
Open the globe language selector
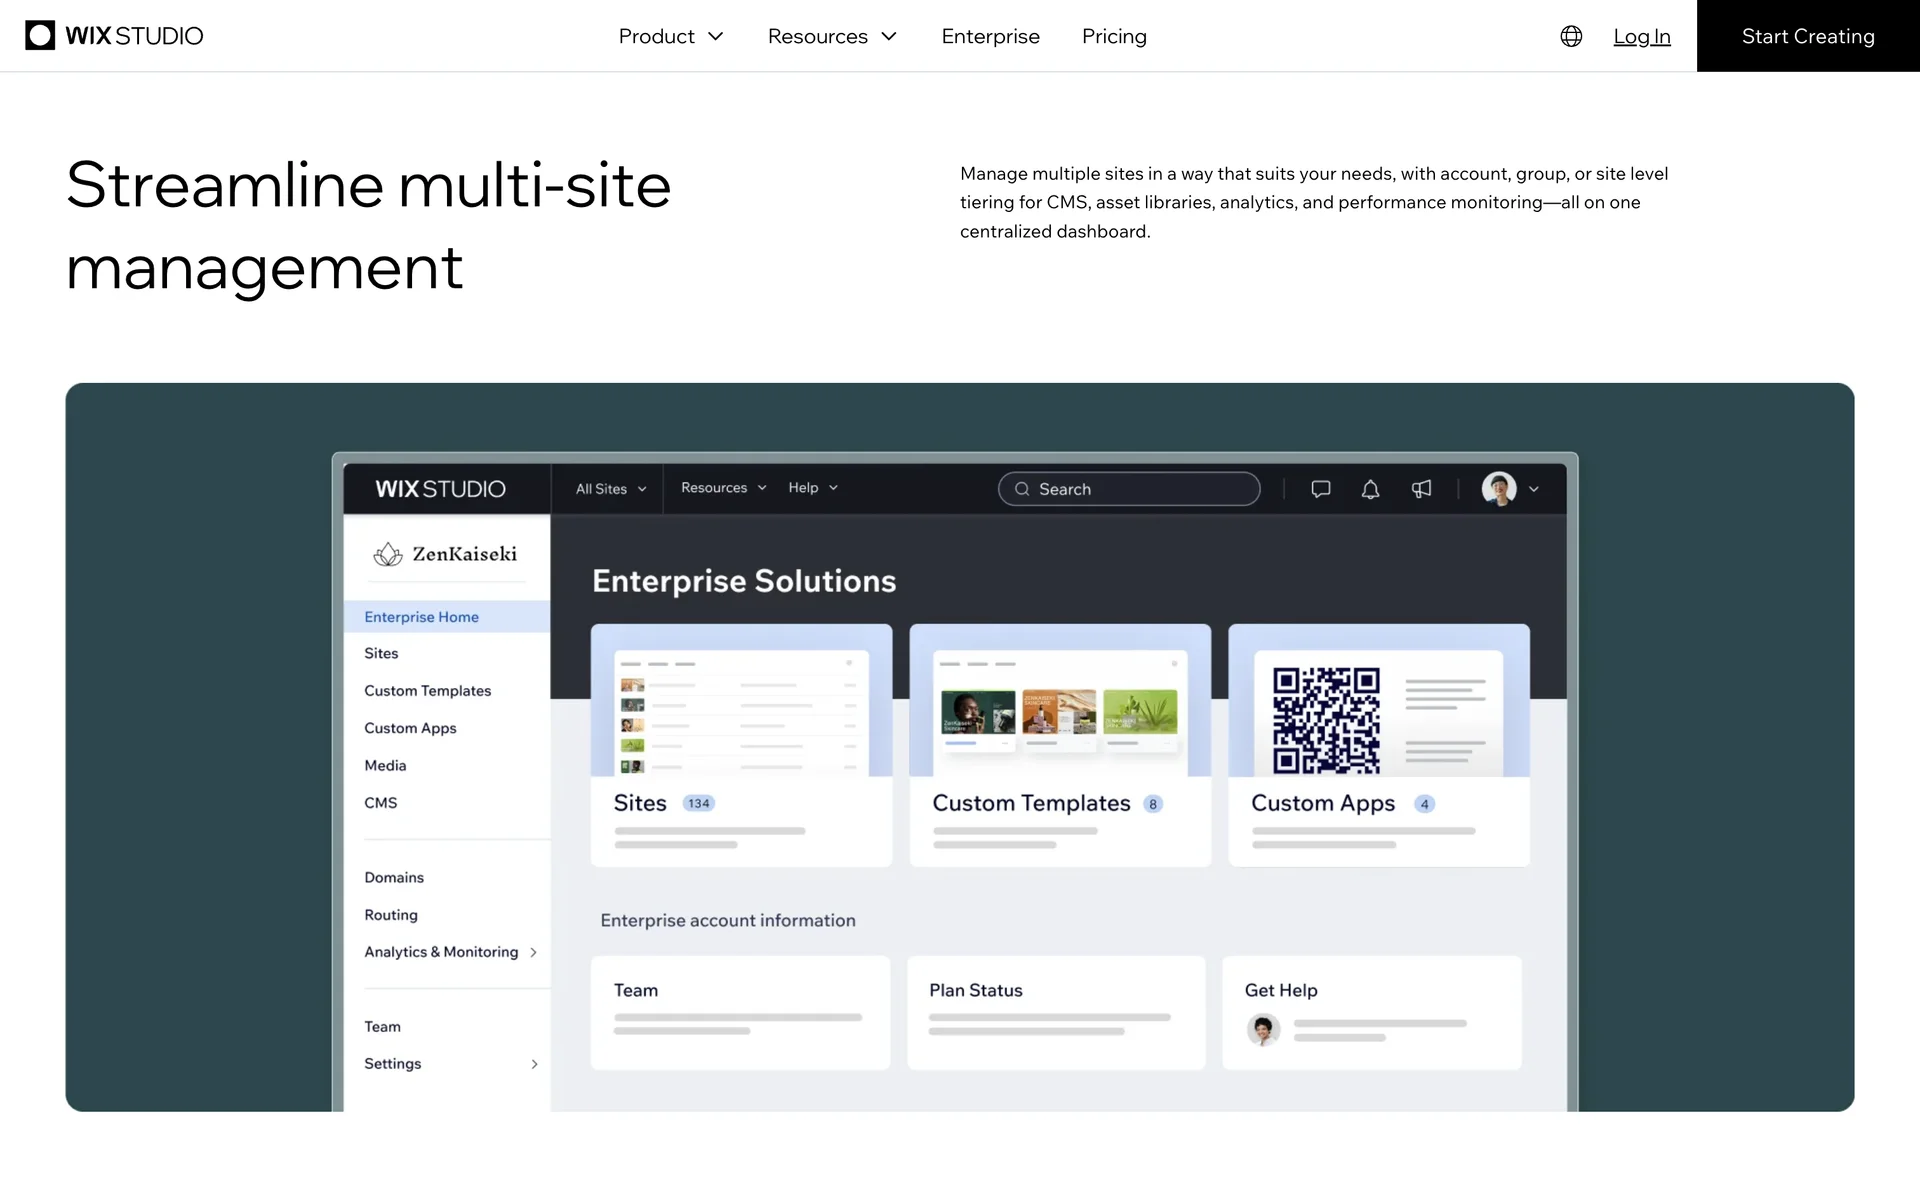tap(1571, 36)
